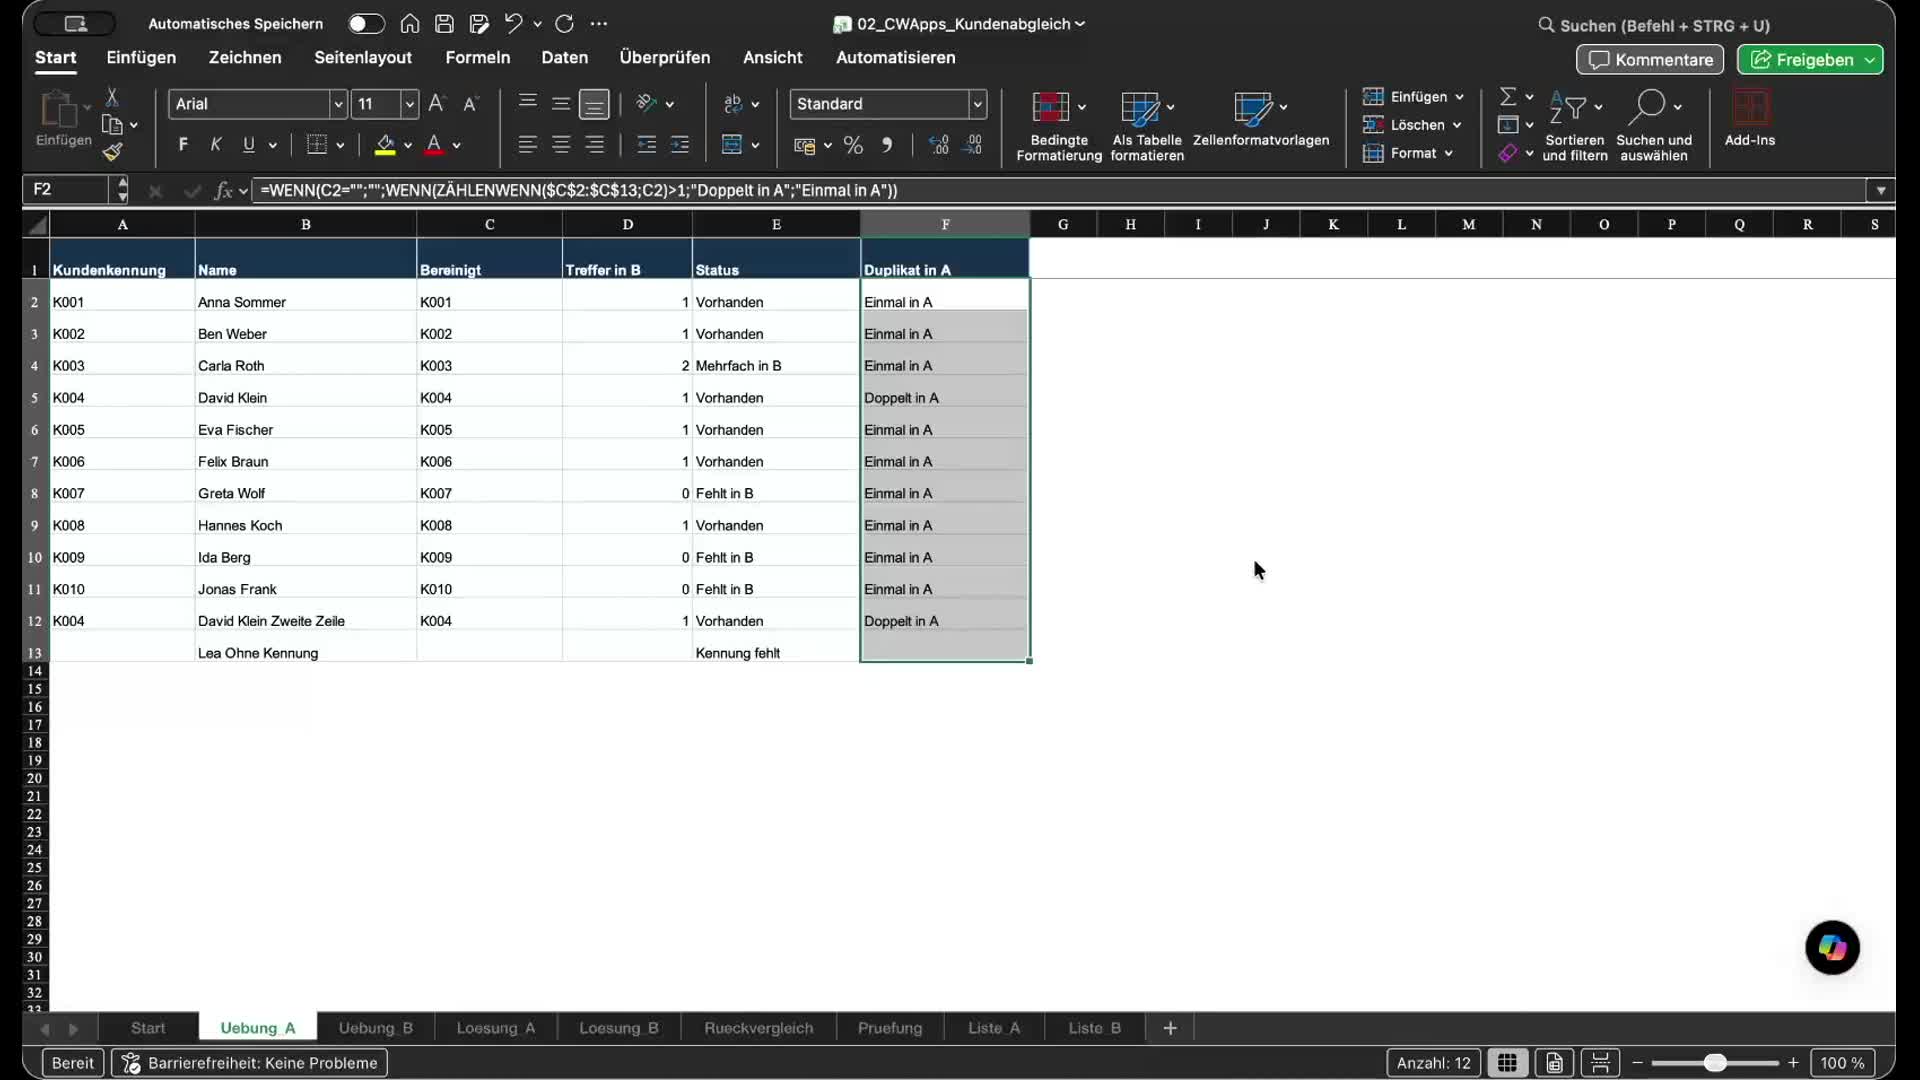Switch to the Rueckvergleich sheet tab
The width and height of the screenshot is (1920, 1080).
pos(759,1028)
